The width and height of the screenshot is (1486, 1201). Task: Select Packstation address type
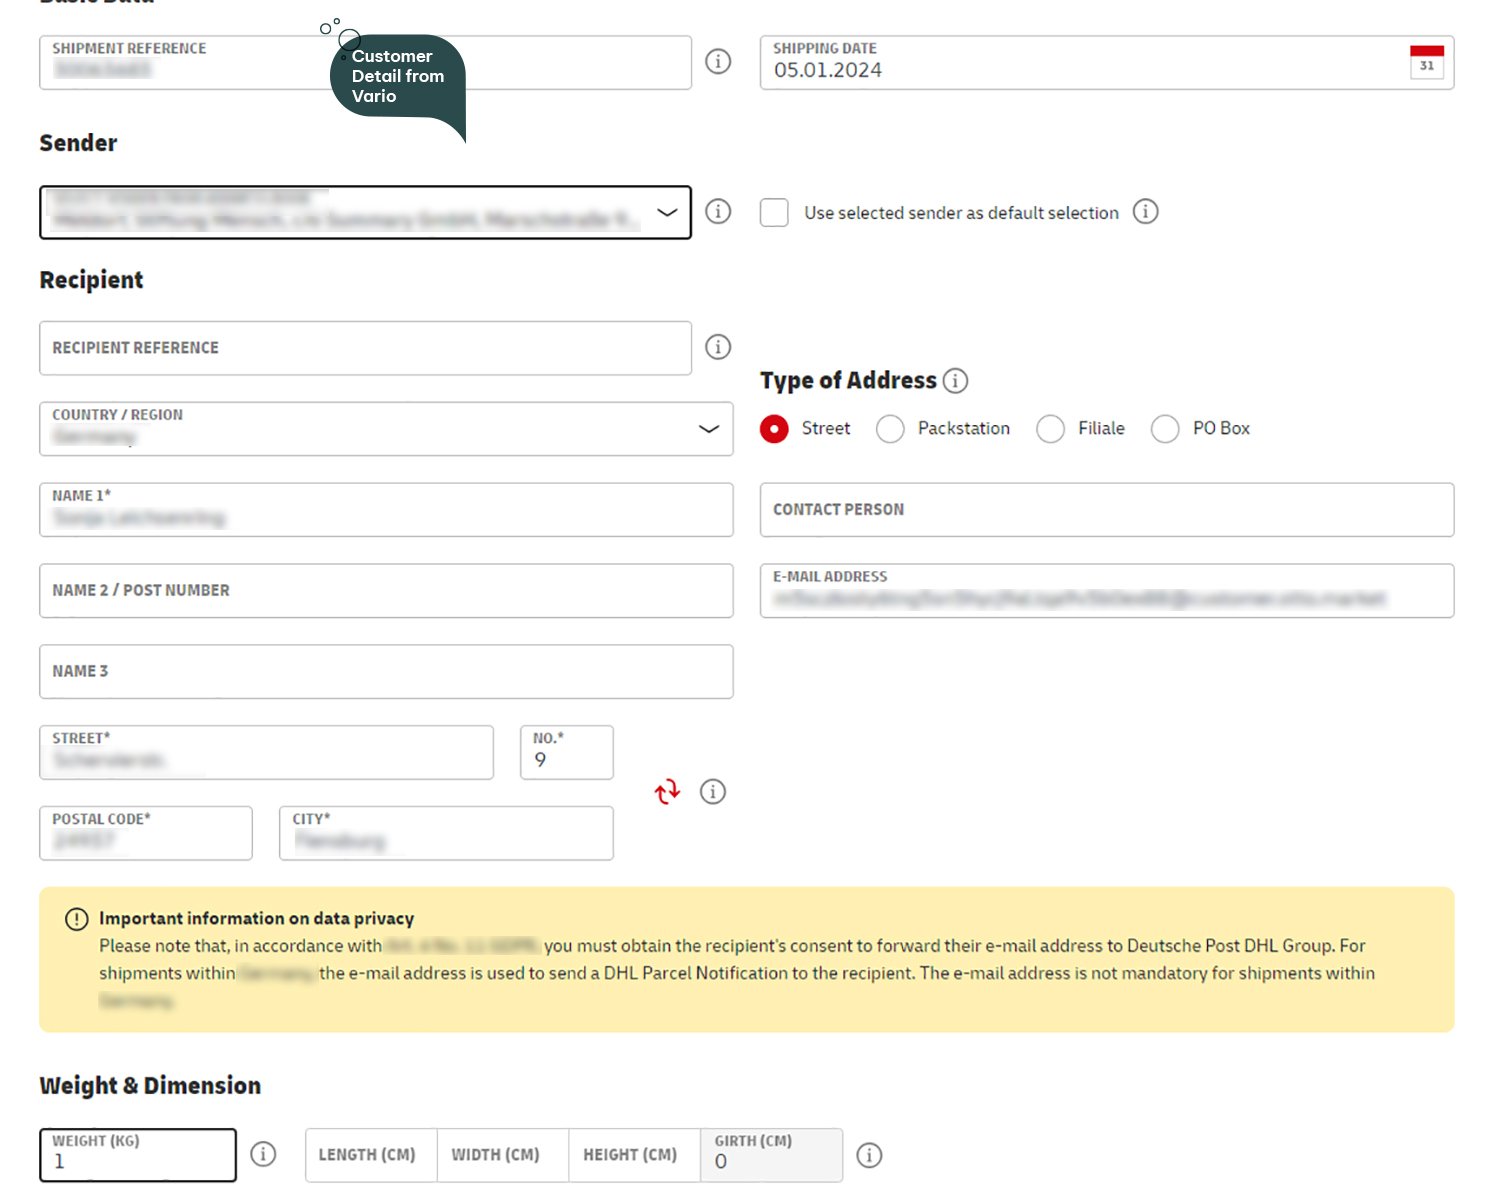pyautogui.click(x=890, y=429)
